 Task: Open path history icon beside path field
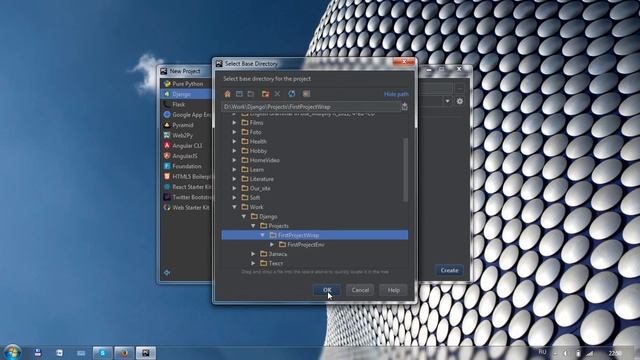pyautogui.click(x=404, y=107)
